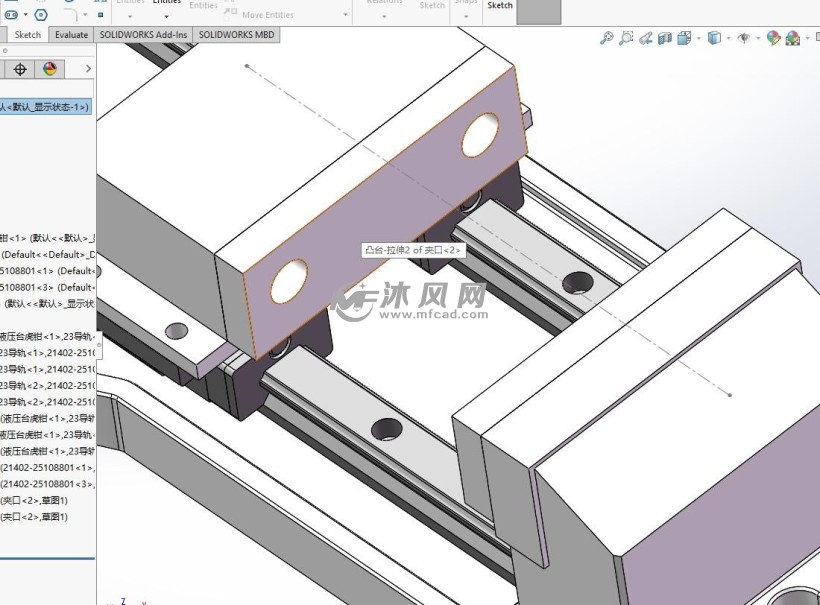Select the Previous View icon

click(646, 38)
